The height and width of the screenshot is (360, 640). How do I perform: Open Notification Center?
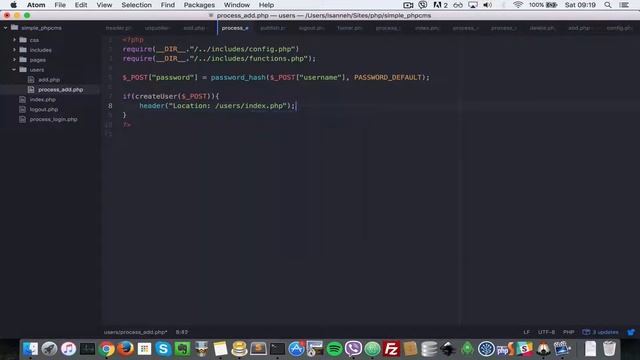624,5
